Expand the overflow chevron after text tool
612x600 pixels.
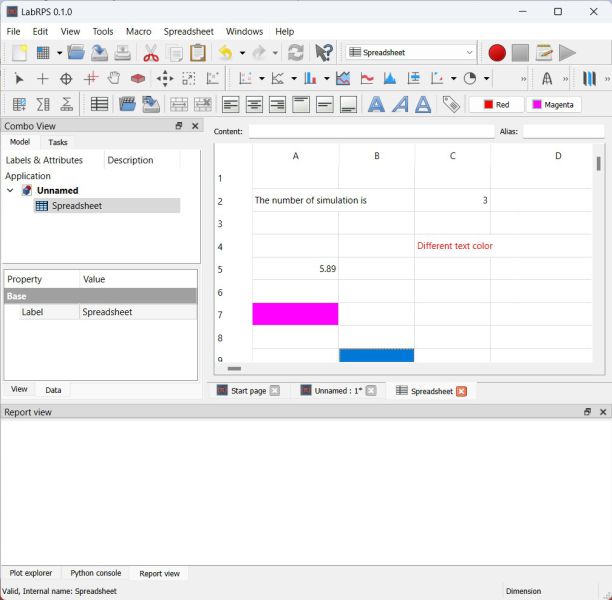[x=565, y=79]
